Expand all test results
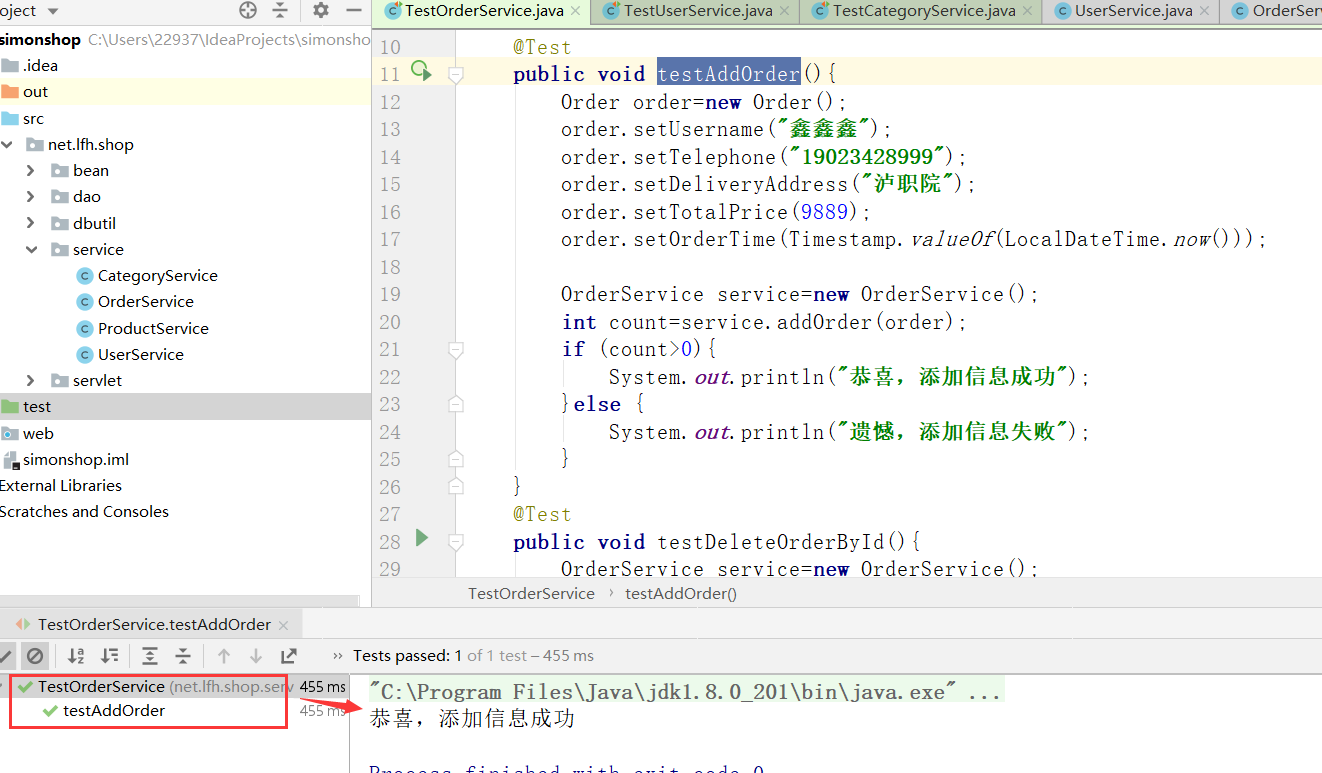This screenshot has height=773, width=1322. (150, 656)
